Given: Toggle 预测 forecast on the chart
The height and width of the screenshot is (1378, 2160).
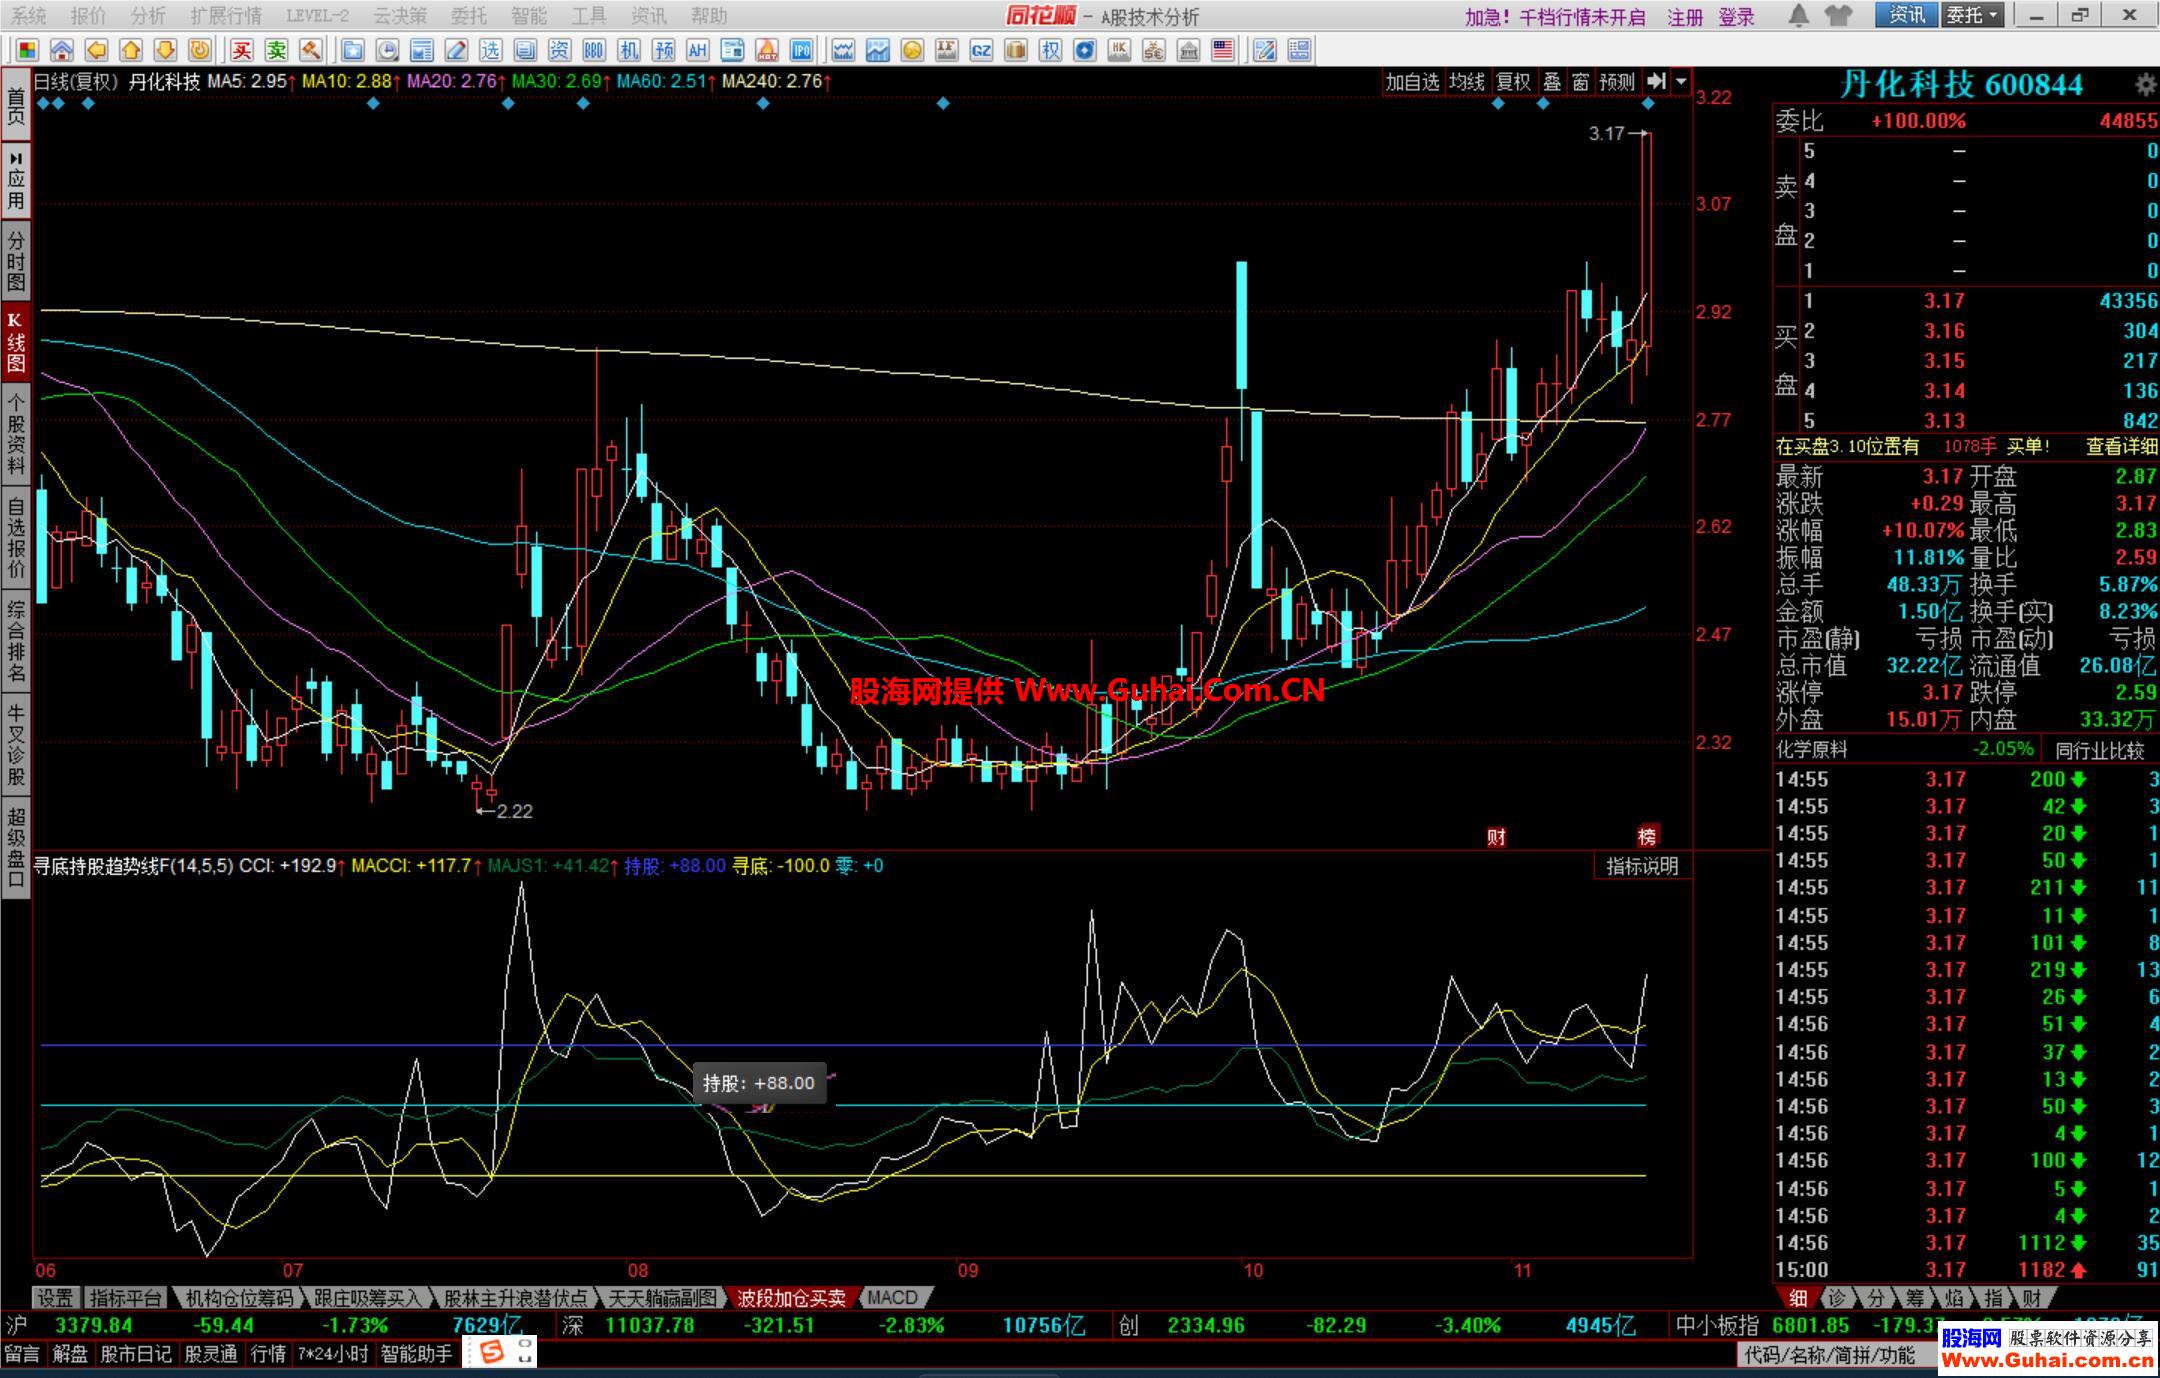Looking at the screenshot, I should pos(1617,82).
